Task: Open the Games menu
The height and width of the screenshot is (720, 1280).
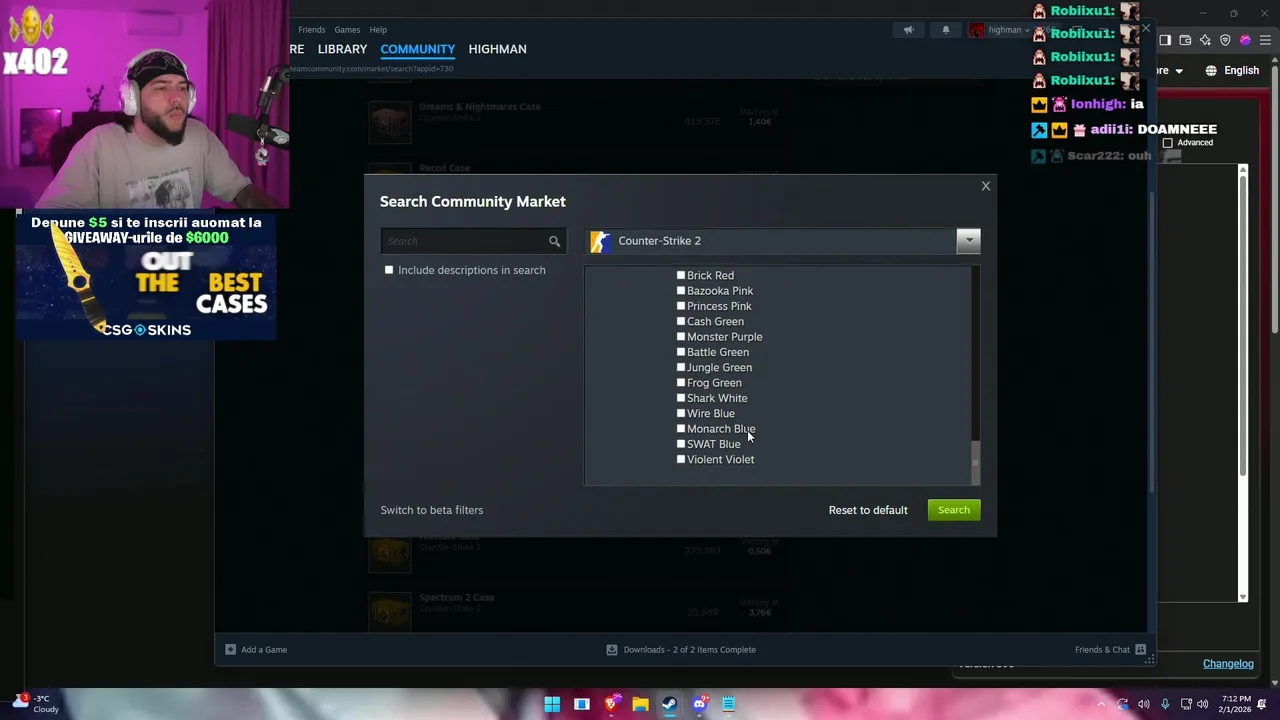Action: (x=347, y=30)
